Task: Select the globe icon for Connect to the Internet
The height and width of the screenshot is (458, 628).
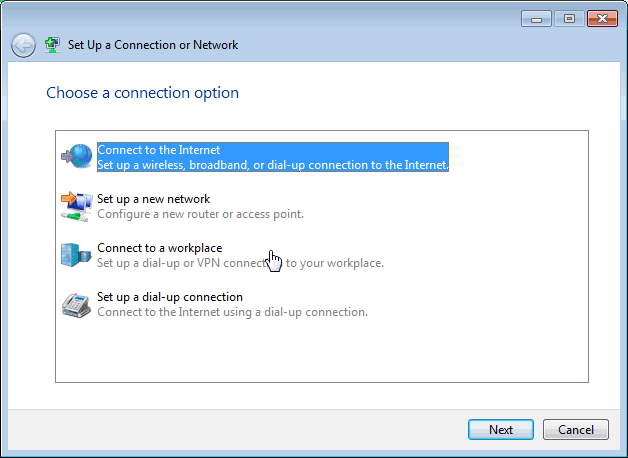Action: click(77, 156)
